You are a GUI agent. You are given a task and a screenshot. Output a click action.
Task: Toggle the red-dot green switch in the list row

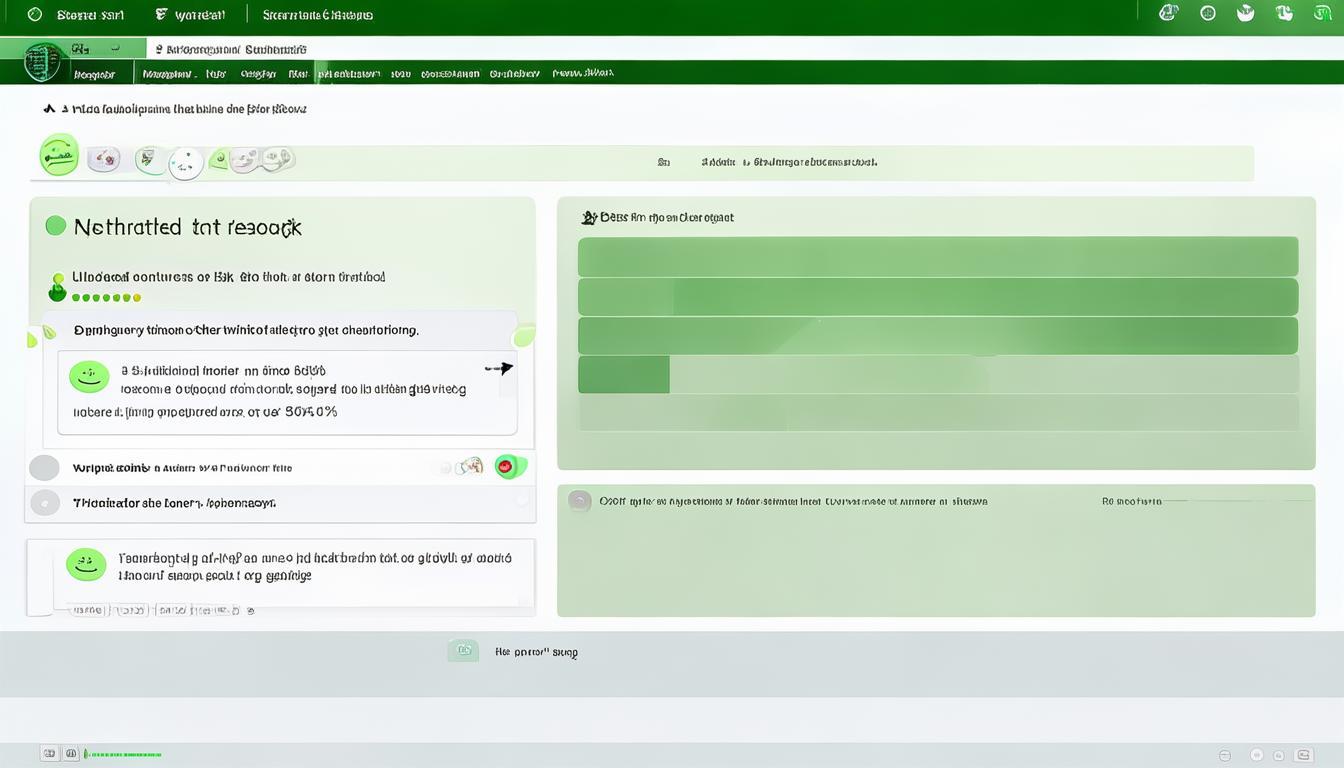click(x=510, y=466)
